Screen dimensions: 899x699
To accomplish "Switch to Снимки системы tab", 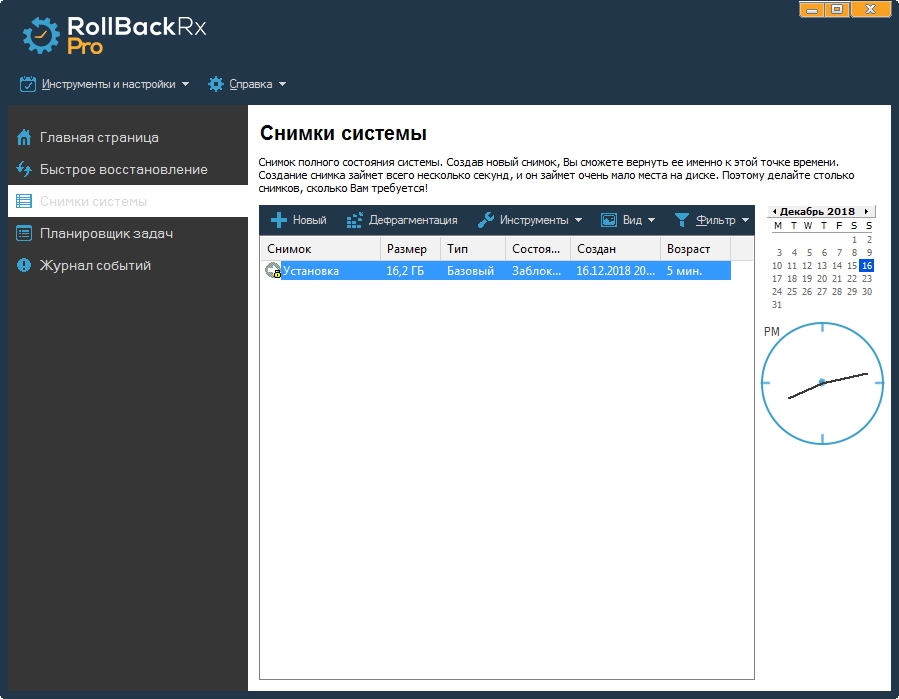I will [x=93, y=202].
